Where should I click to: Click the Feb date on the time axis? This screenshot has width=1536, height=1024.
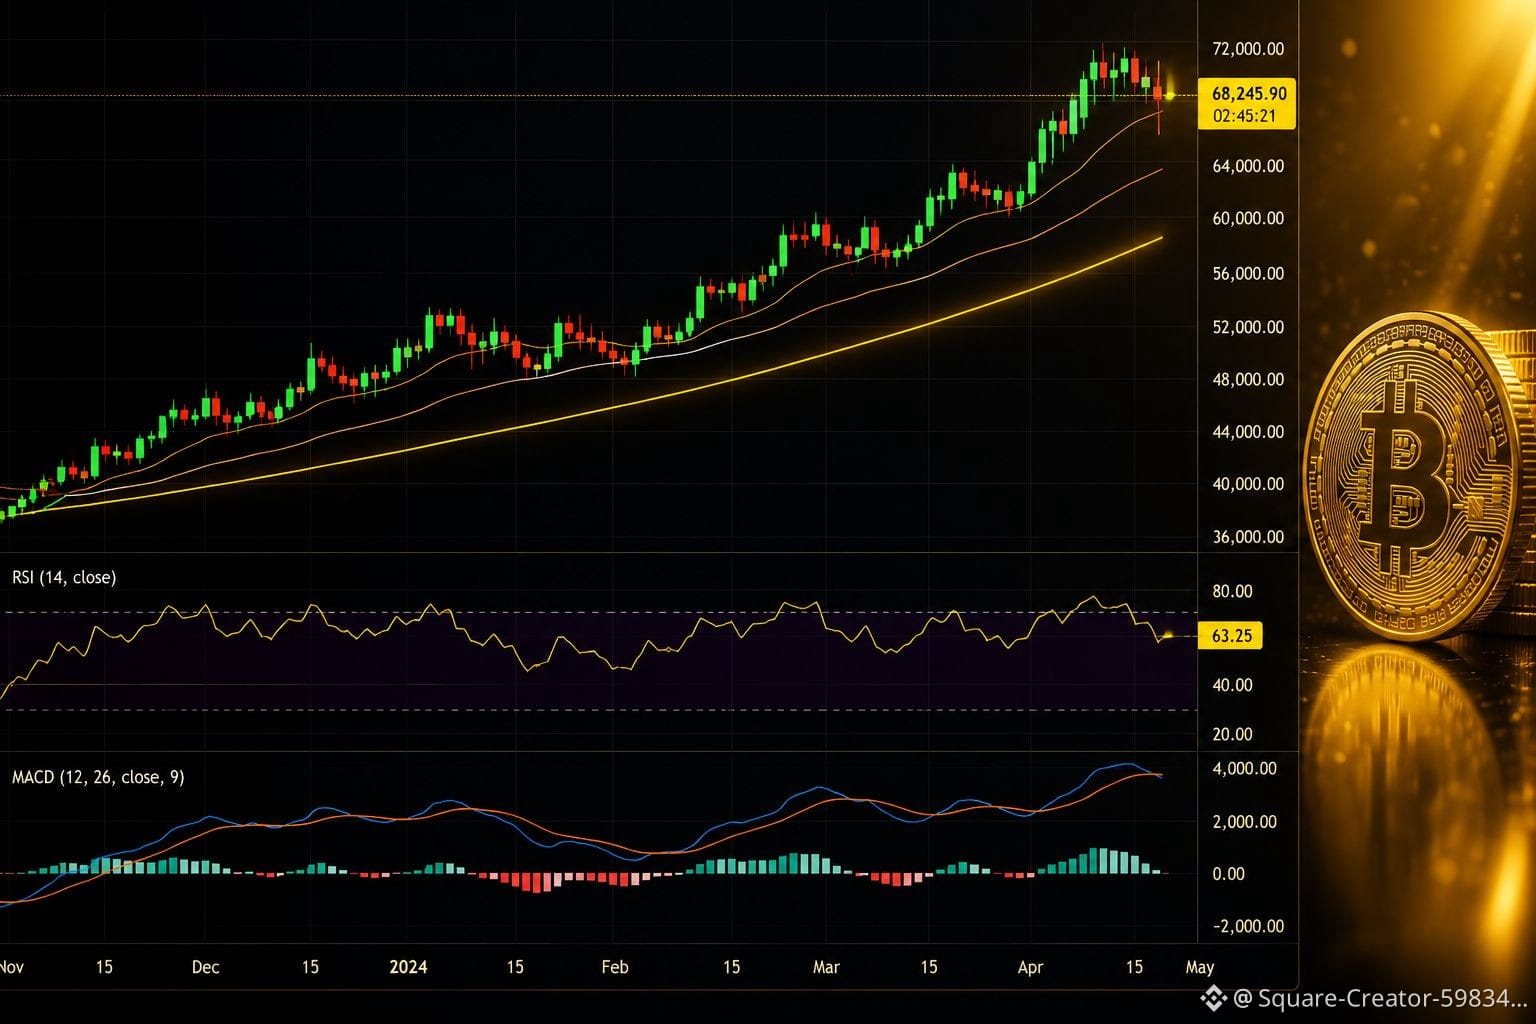[615, 967]
